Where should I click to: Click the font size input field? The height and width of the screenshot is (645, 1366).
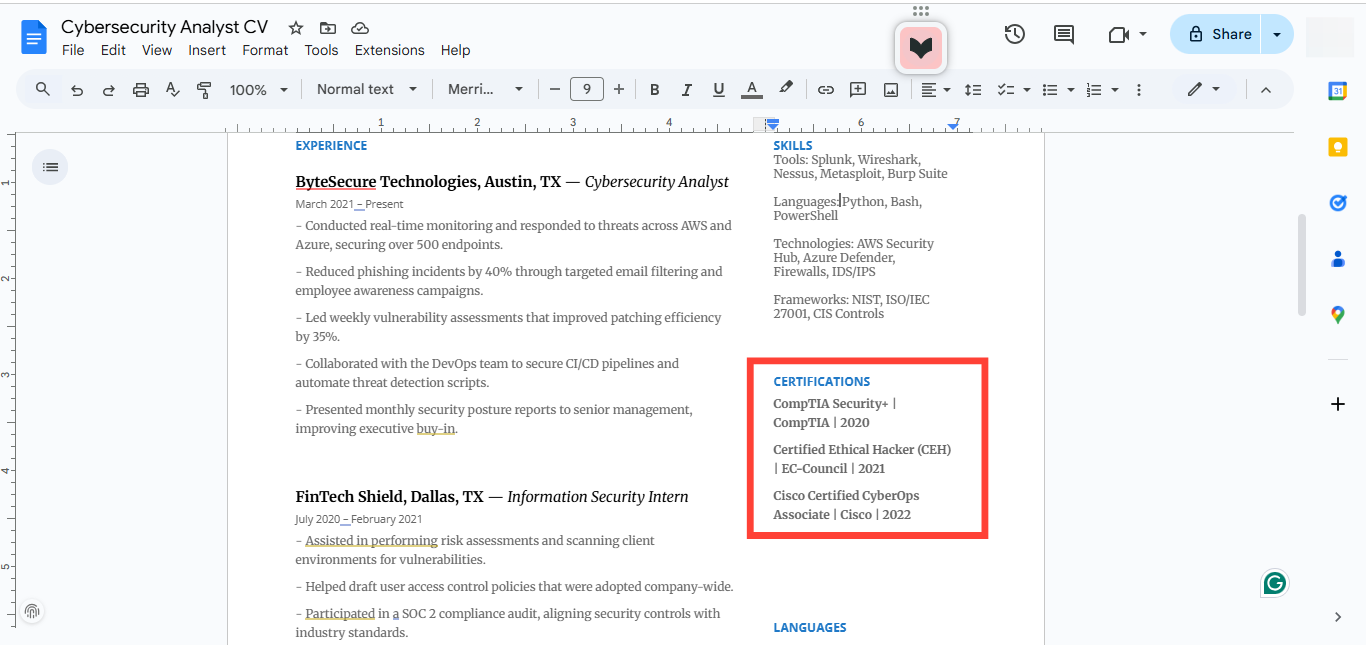coord(586,90)
